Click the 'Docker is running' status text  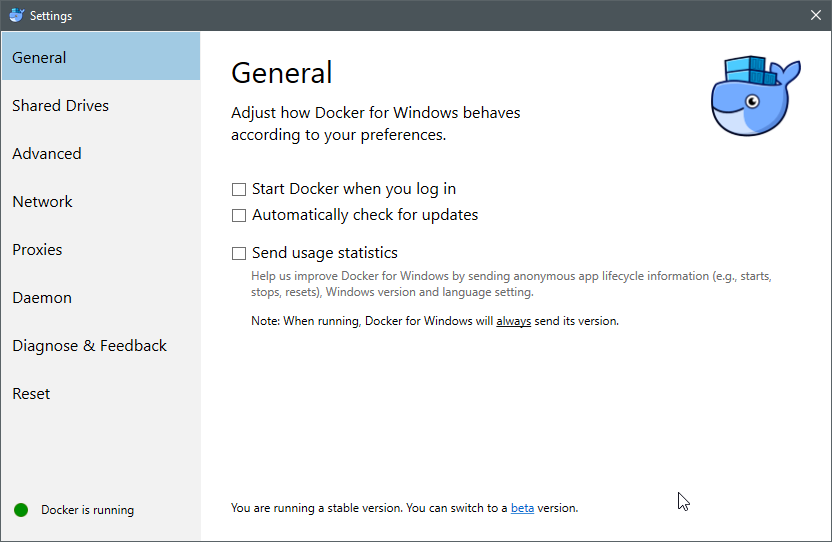(88, 510)
